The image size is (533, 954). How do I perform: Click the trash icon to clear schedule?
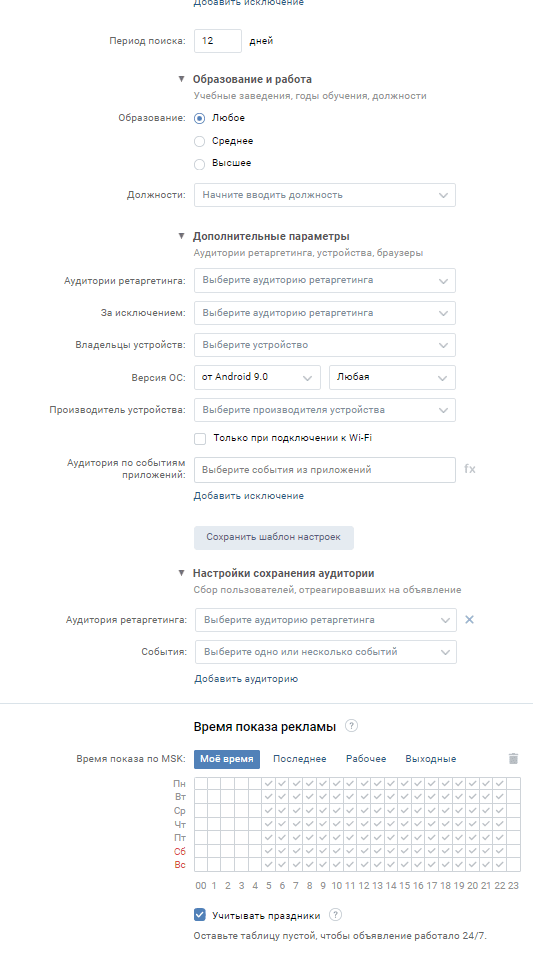(x=513, y=758)
